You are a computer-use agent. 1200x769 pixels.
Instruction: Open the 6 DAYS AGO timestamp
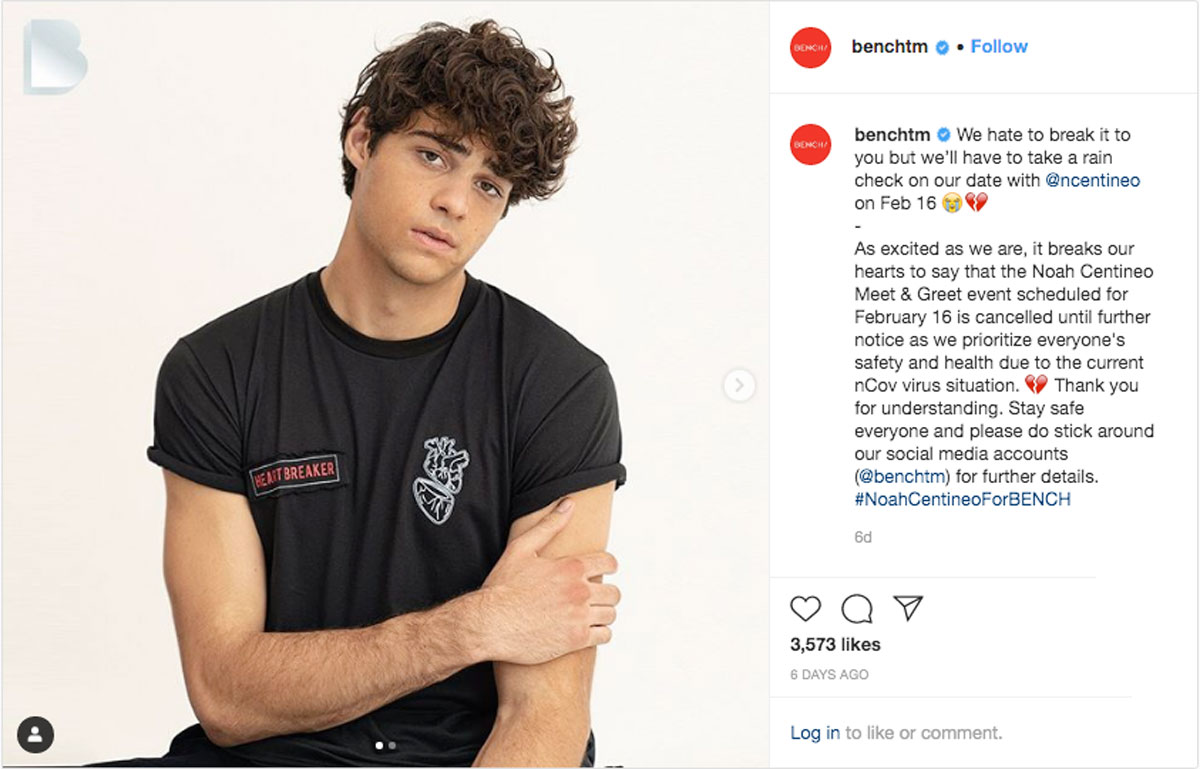(x=829, y=675)
